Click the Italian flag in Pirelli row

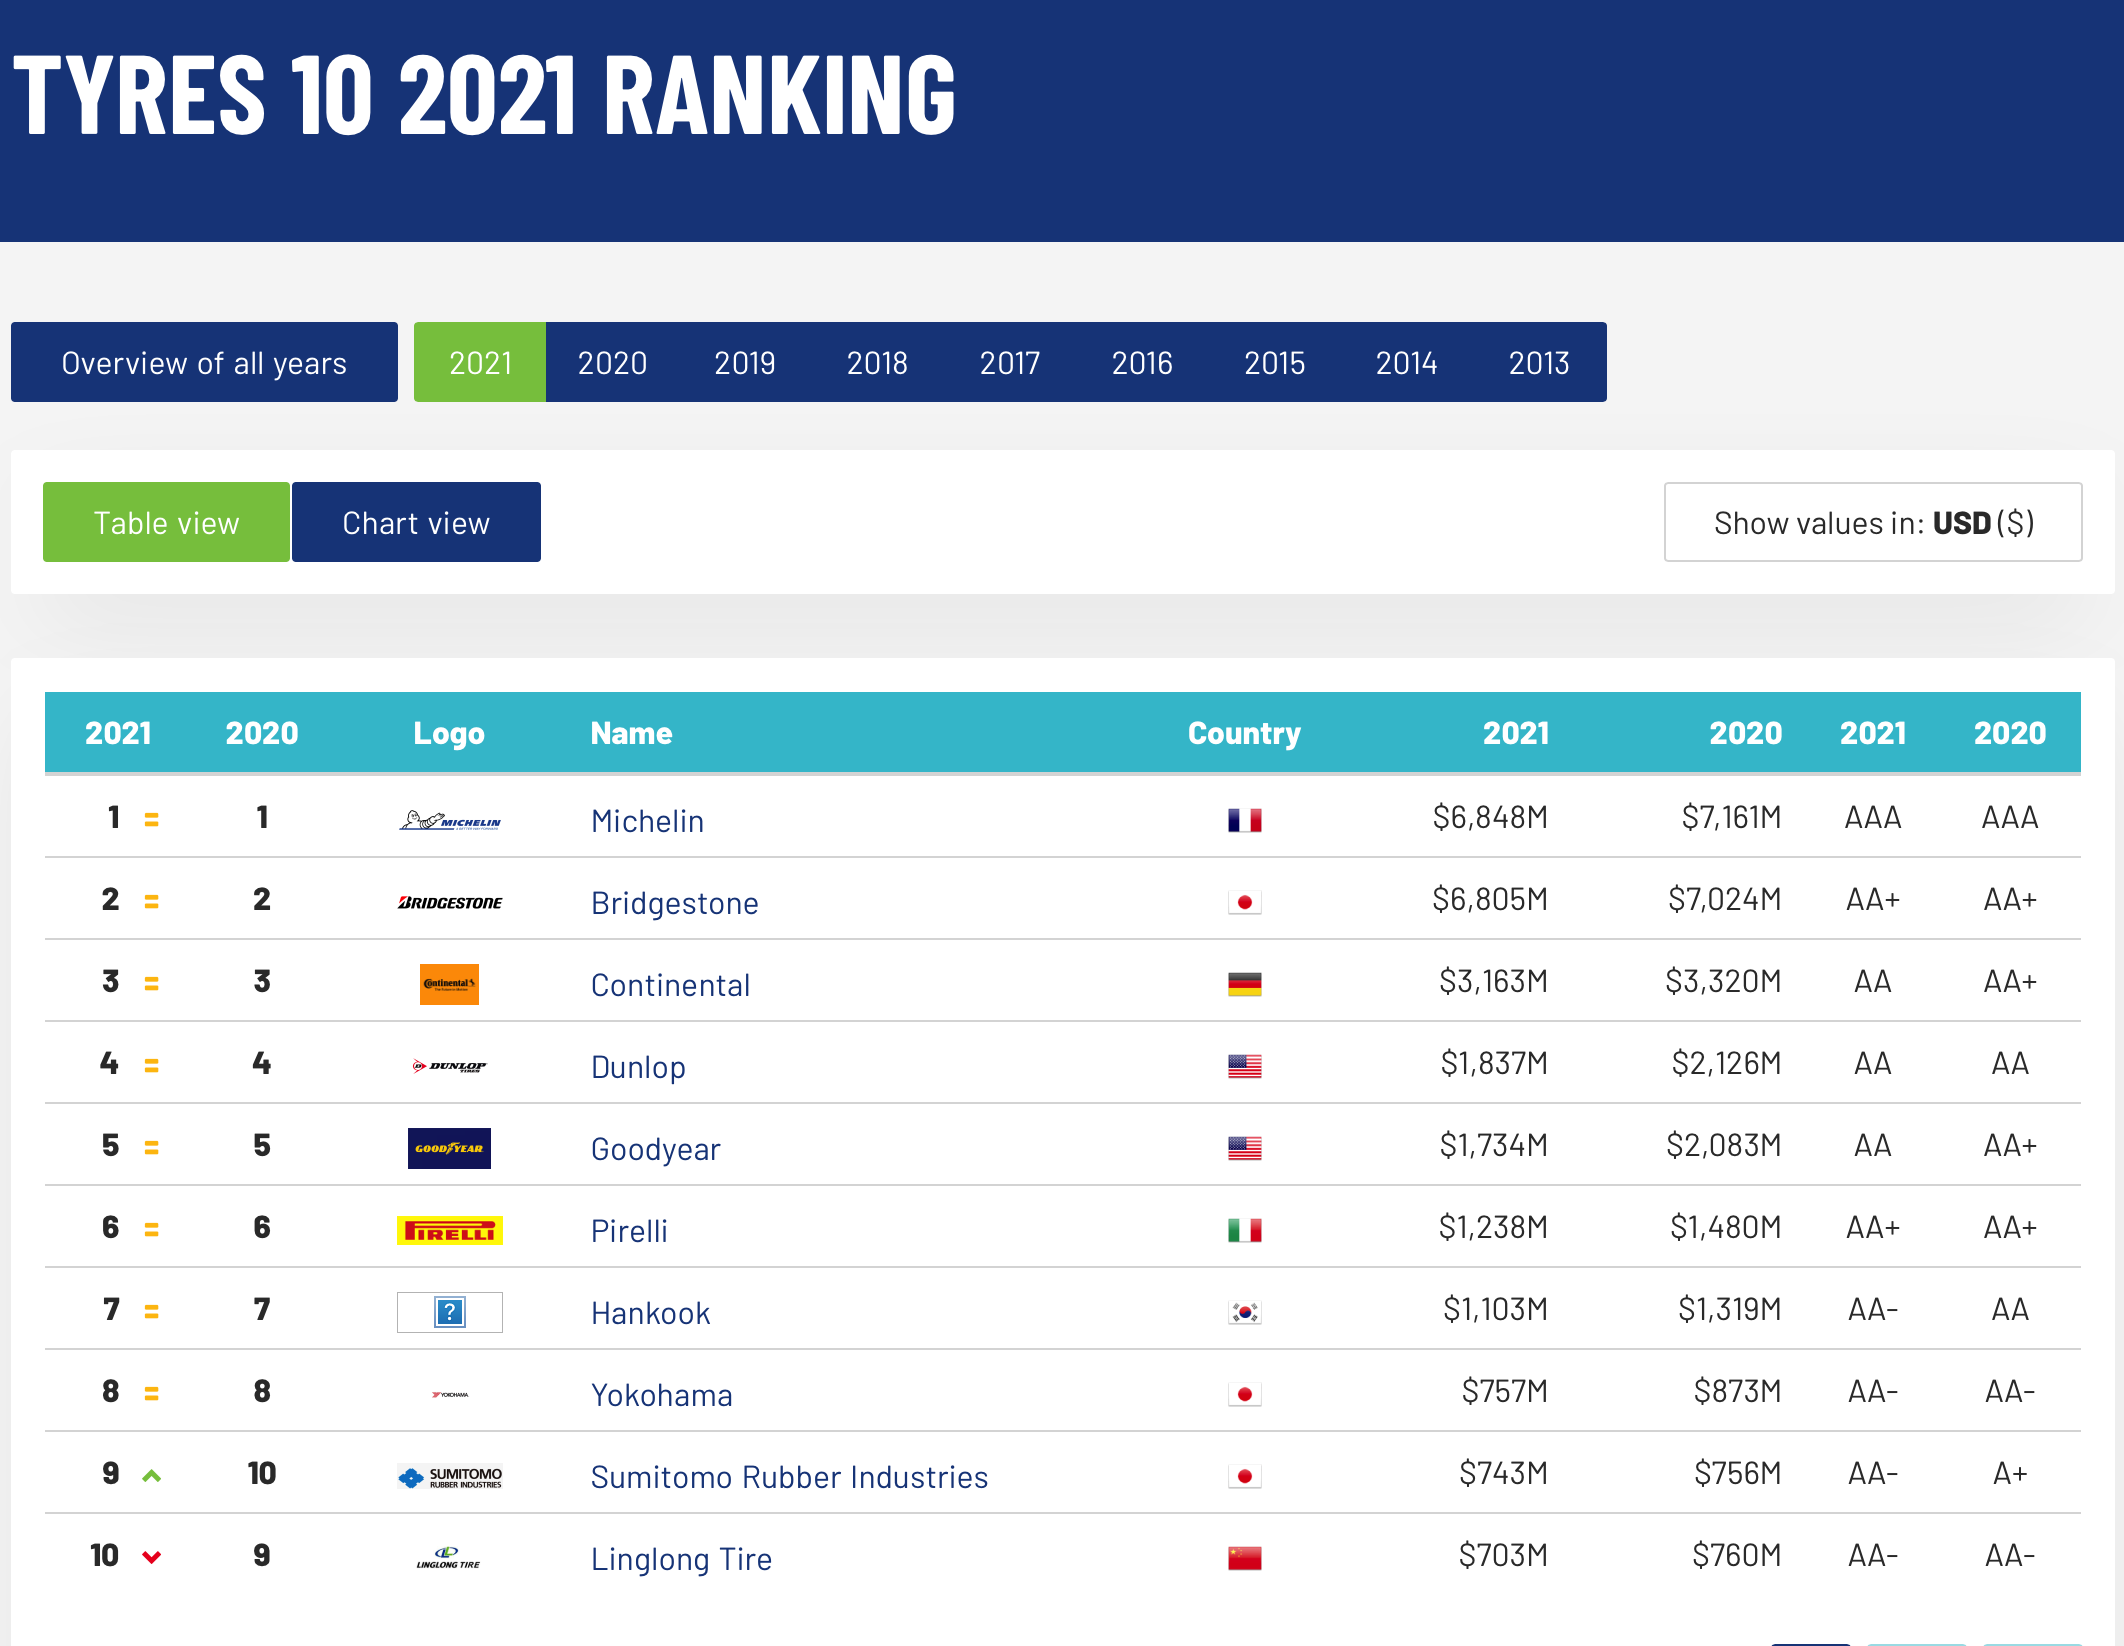(x=1245, y=1231)
